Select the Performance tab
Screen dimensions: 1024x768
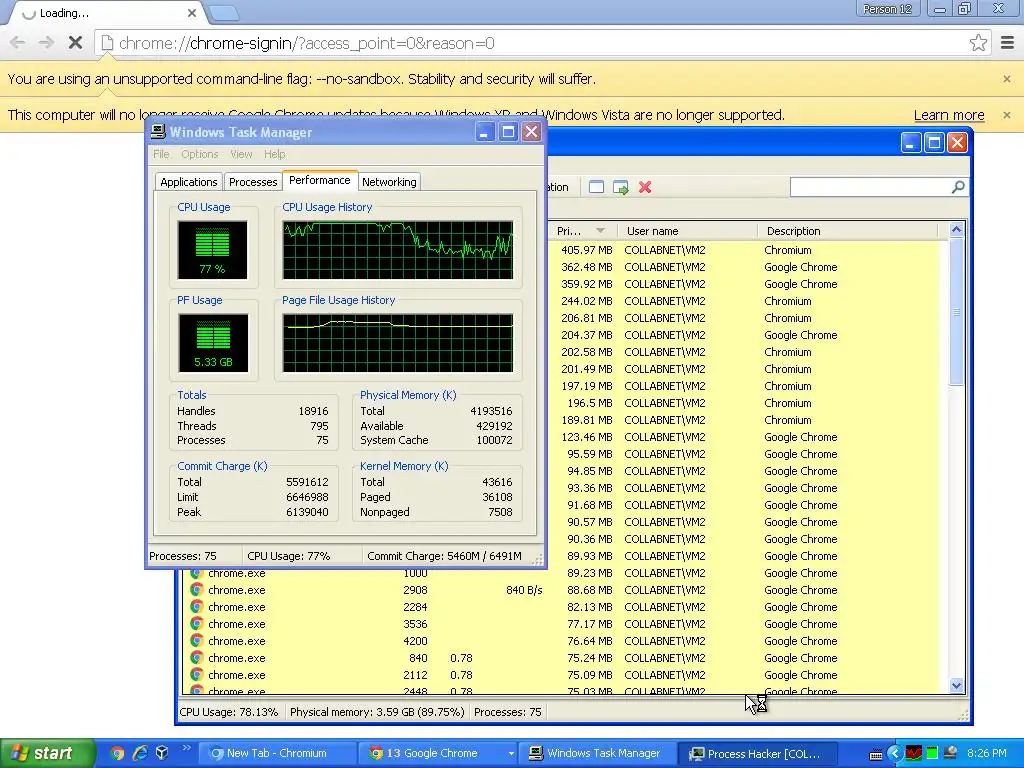click(x=319, y=180)
